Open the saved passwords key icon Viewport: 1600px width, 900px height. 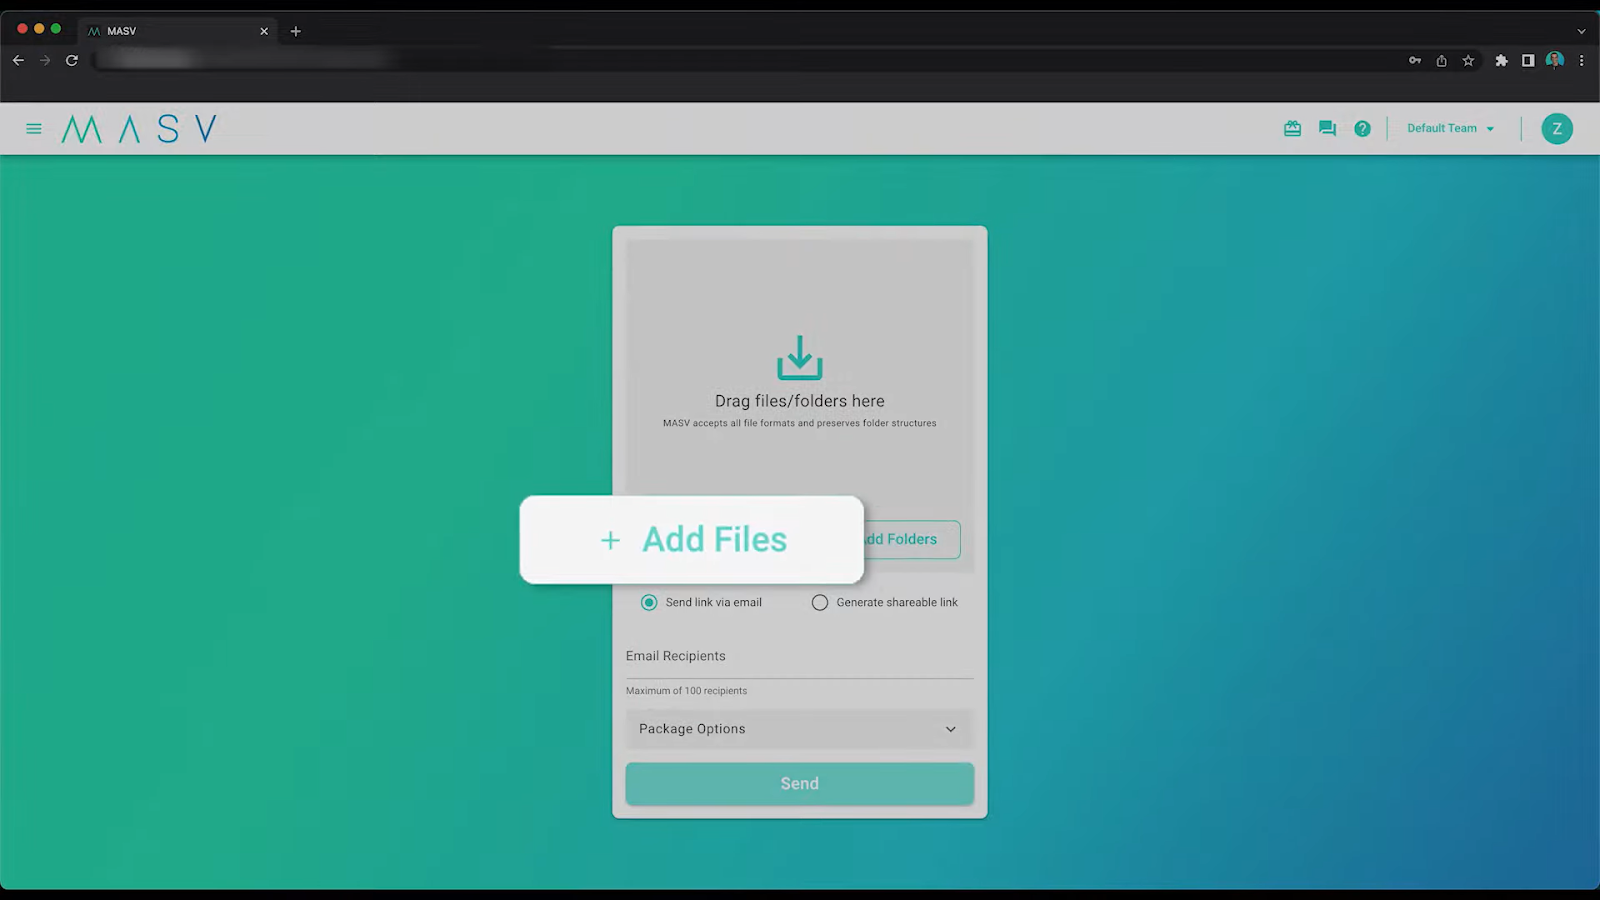point(1415,60)
